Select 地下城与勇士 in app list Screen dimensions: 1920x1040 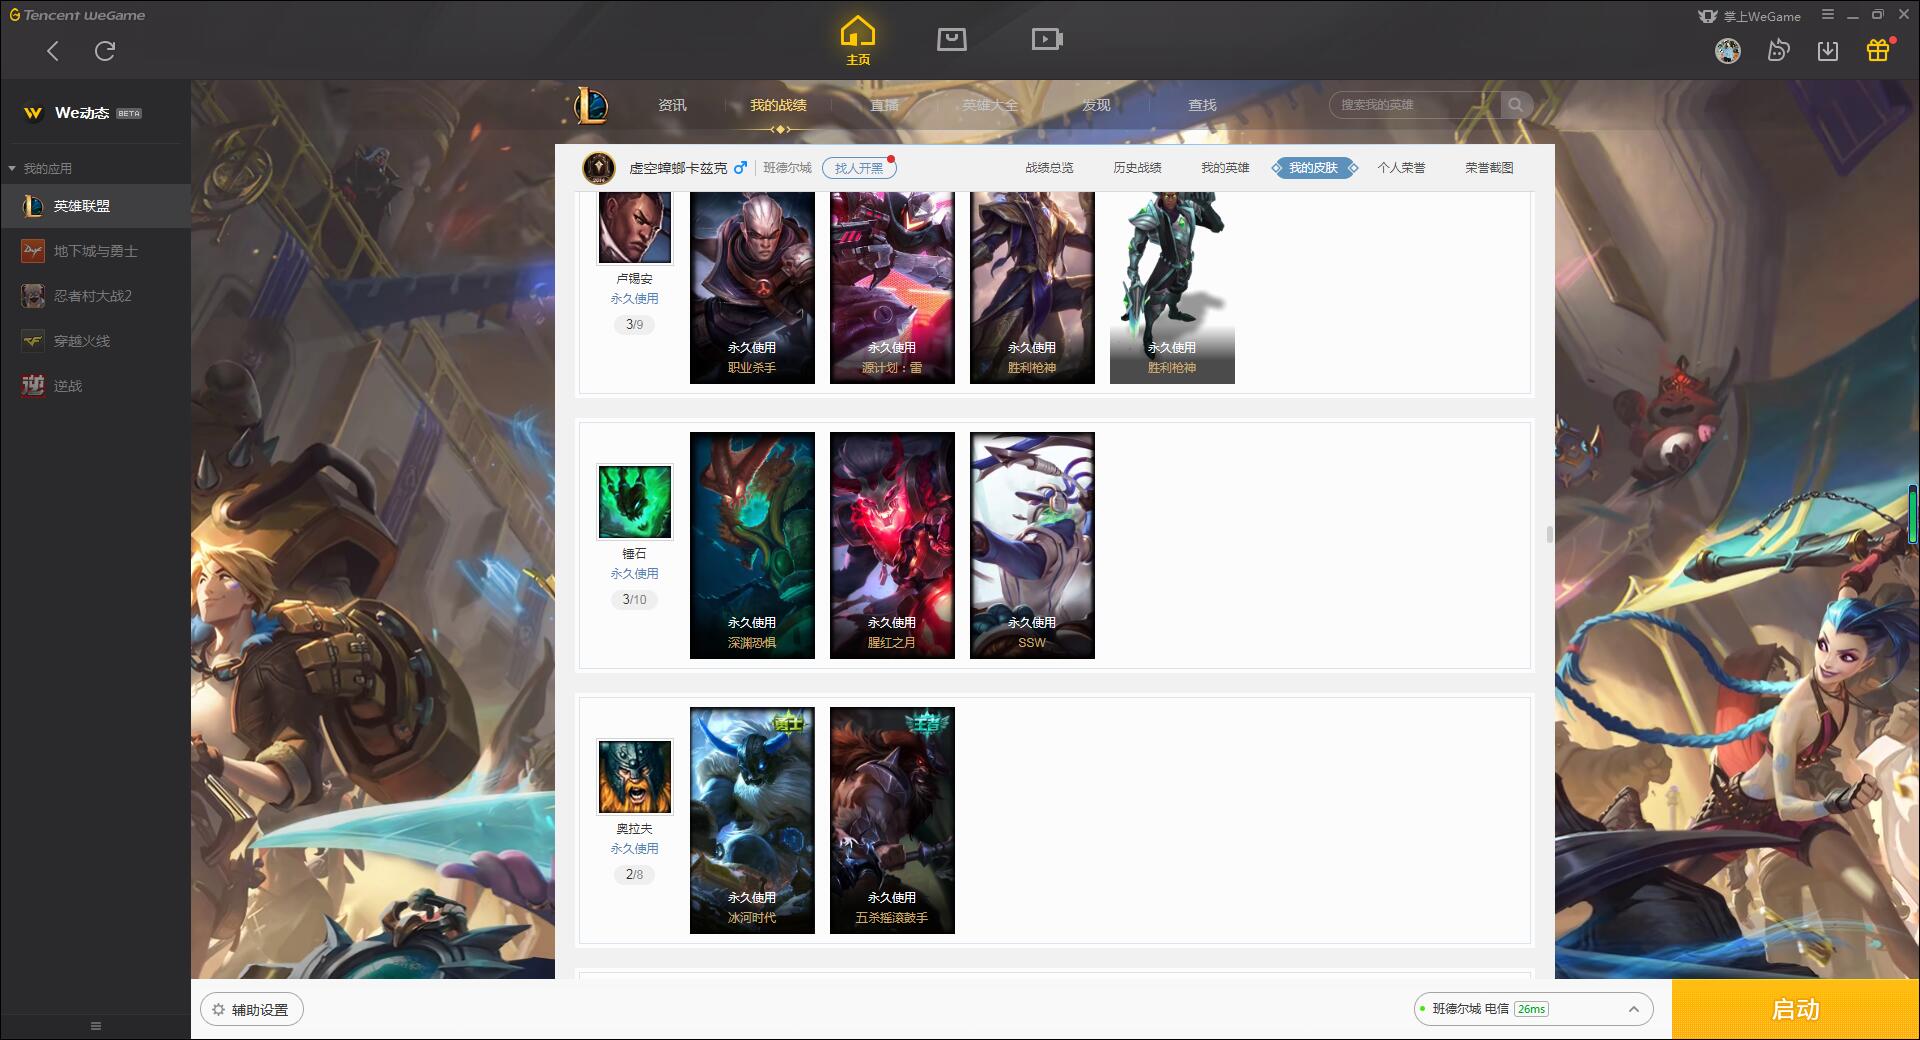coord(95,251)
